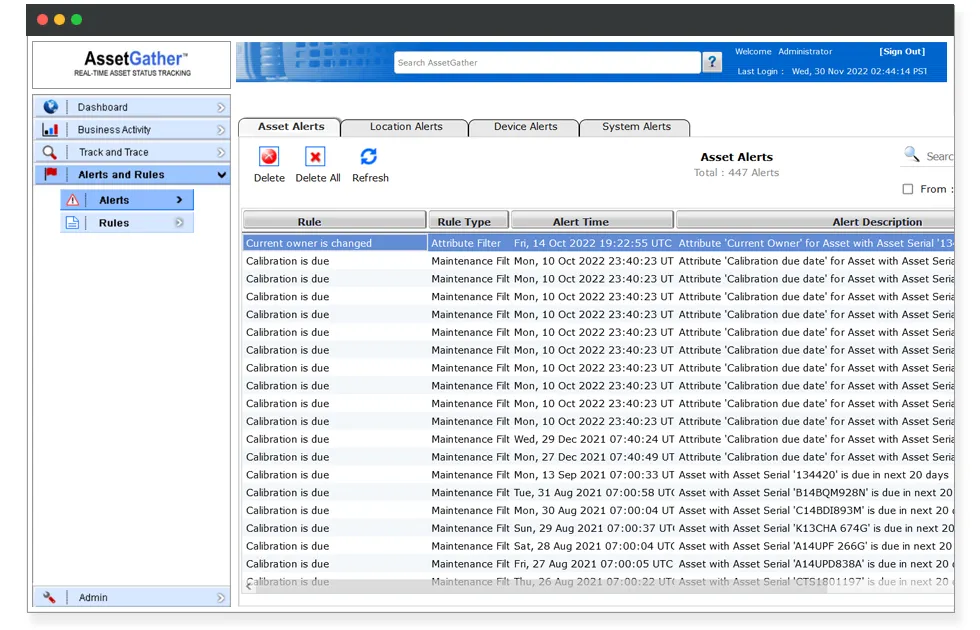
Task: Click the 'Total : 447 Alerts' text
Action: tap(736, 172)
